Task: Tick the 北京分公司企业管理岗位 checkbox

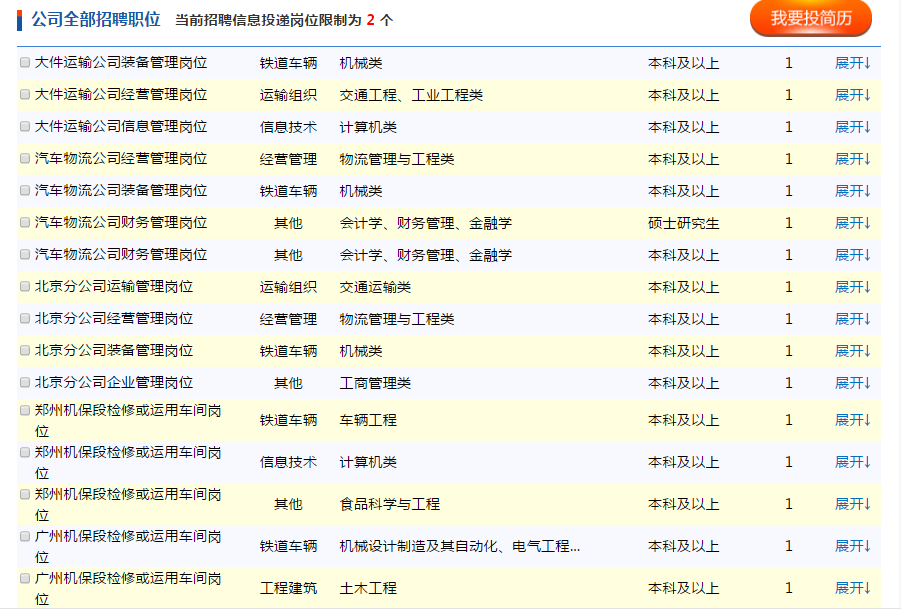Action: pos(25,383)
